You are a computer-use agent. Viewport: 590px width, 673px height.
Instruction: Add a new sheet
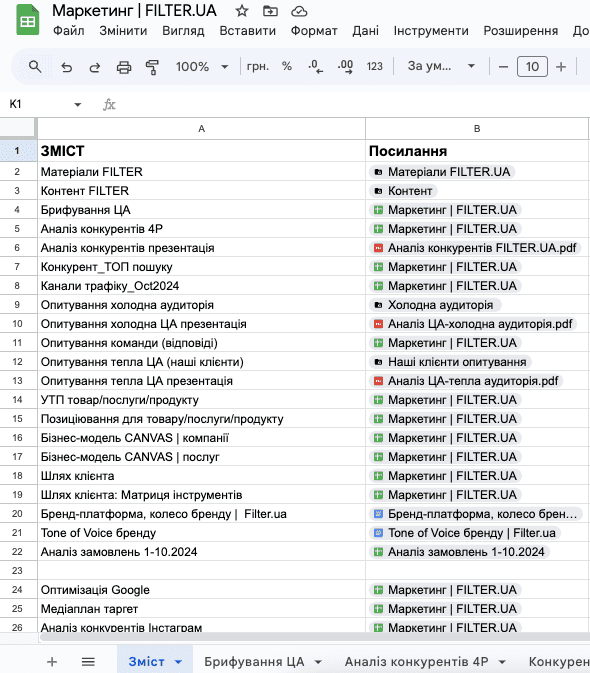52,661
